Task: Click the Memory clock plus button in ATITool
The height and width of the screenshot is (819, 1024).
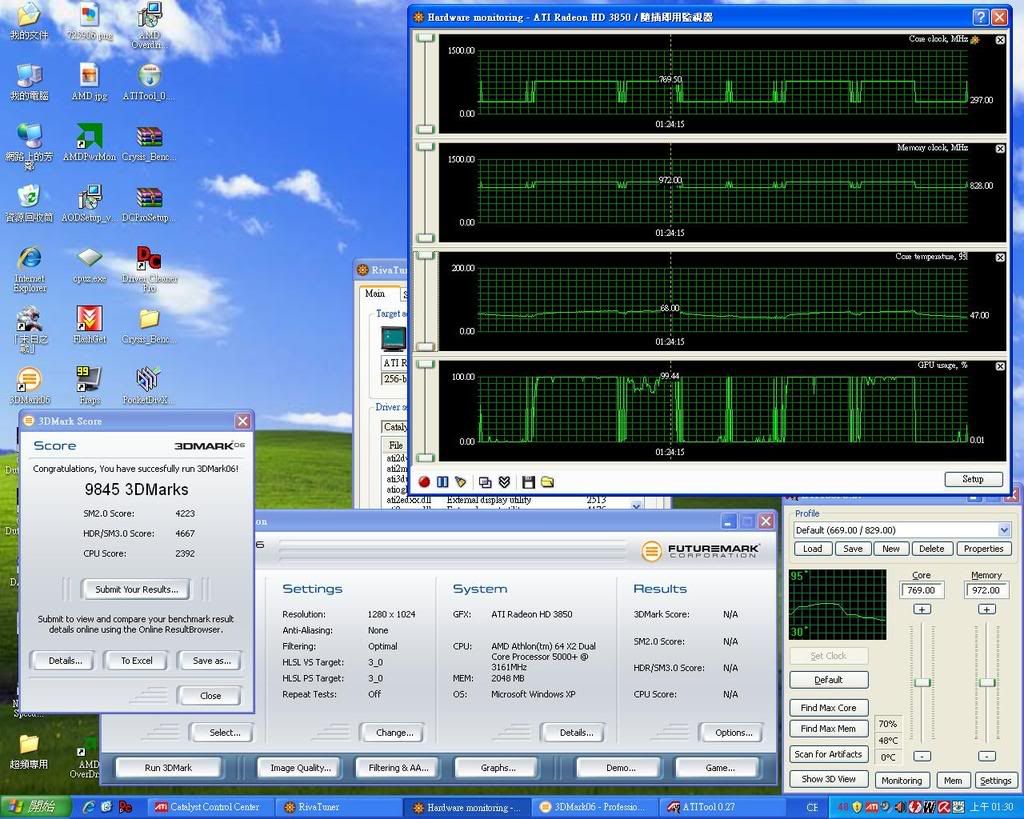Action: 986,609
